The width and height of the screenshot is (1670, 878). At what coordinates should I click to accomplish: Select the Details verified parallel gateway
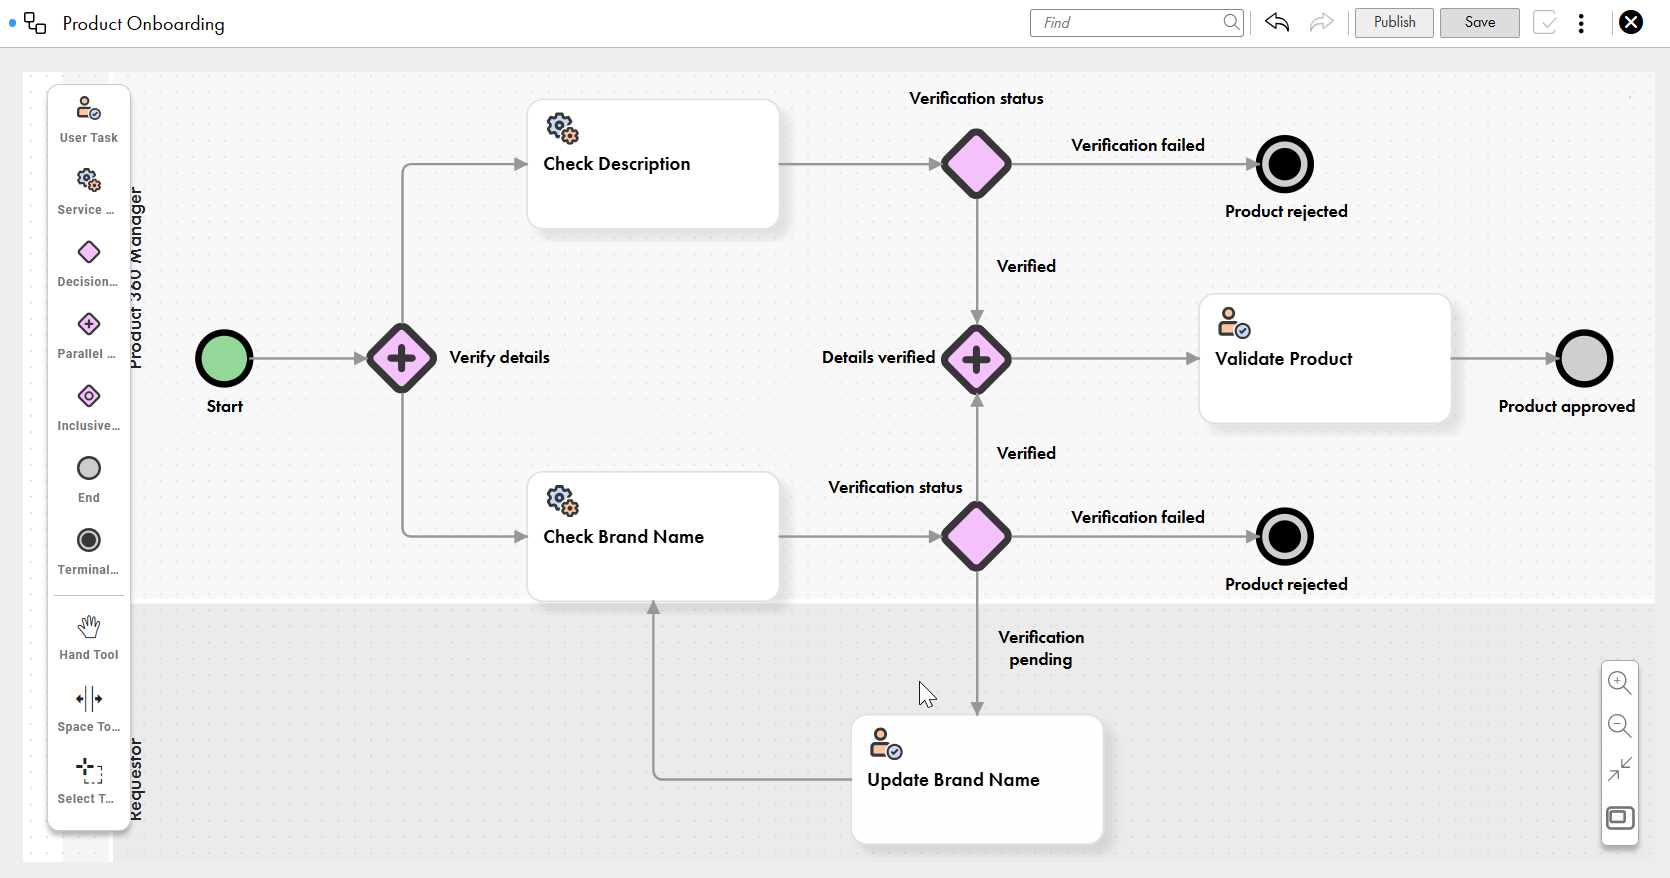click(977, 358)
